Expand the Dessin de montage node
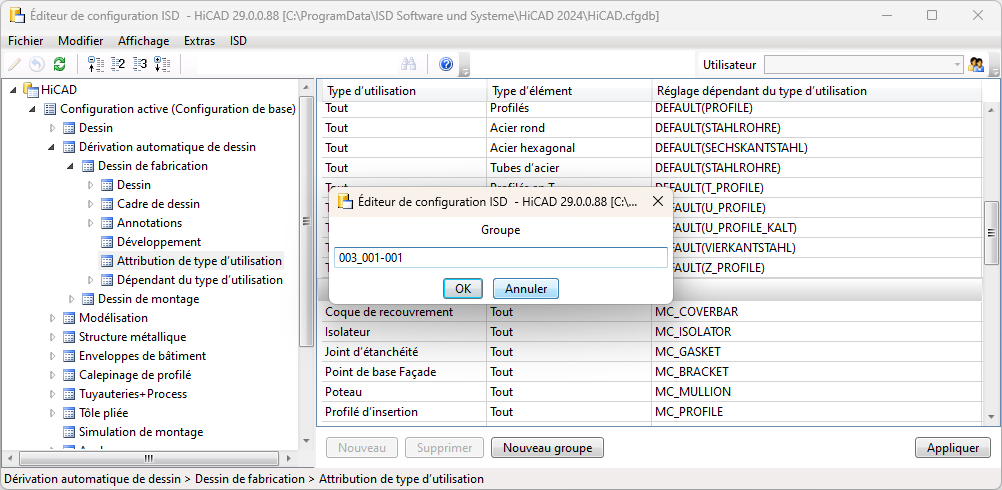The width and height of the screenshot is (1002, 490). tap(71, 299)
